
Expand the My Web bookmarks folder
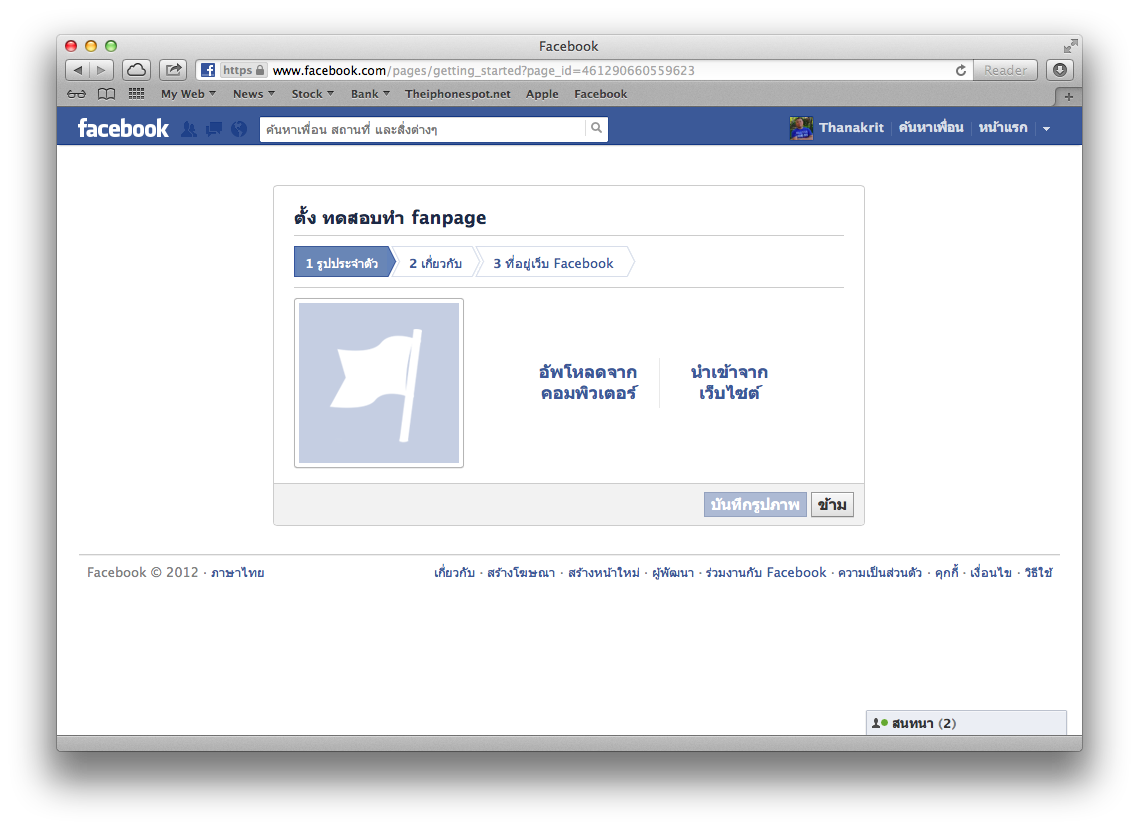(188, 94)
